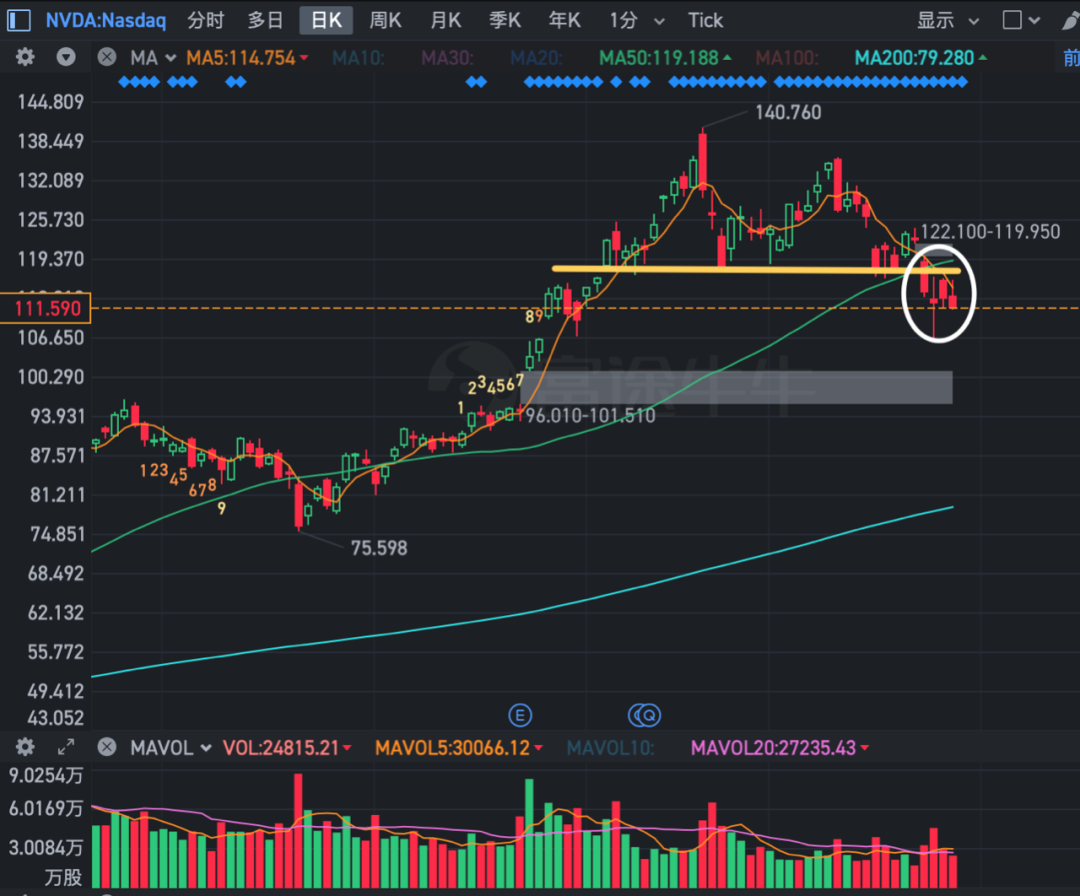The width and height of the screenshot is (1080, 896).
Task: Switch to 周K weekly chart tab
Action: coord(385,20)
